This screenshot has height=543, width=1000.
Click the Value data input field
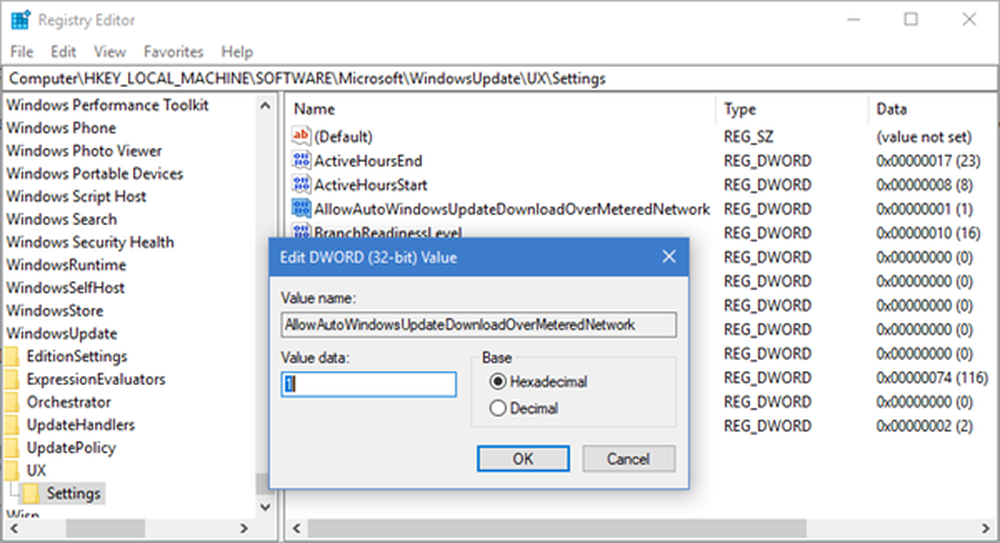[369, 384]
